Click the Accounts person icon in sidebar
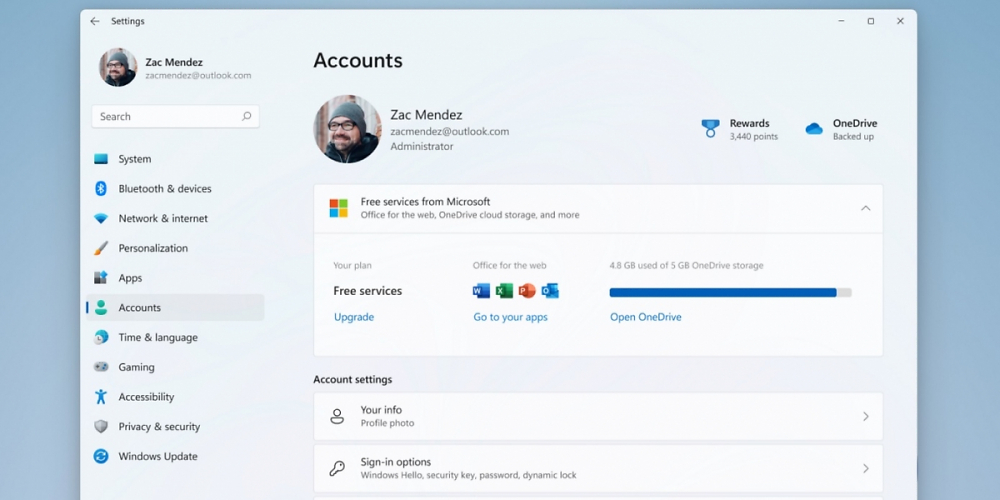 pyautogui.click(x=101, y=307)
